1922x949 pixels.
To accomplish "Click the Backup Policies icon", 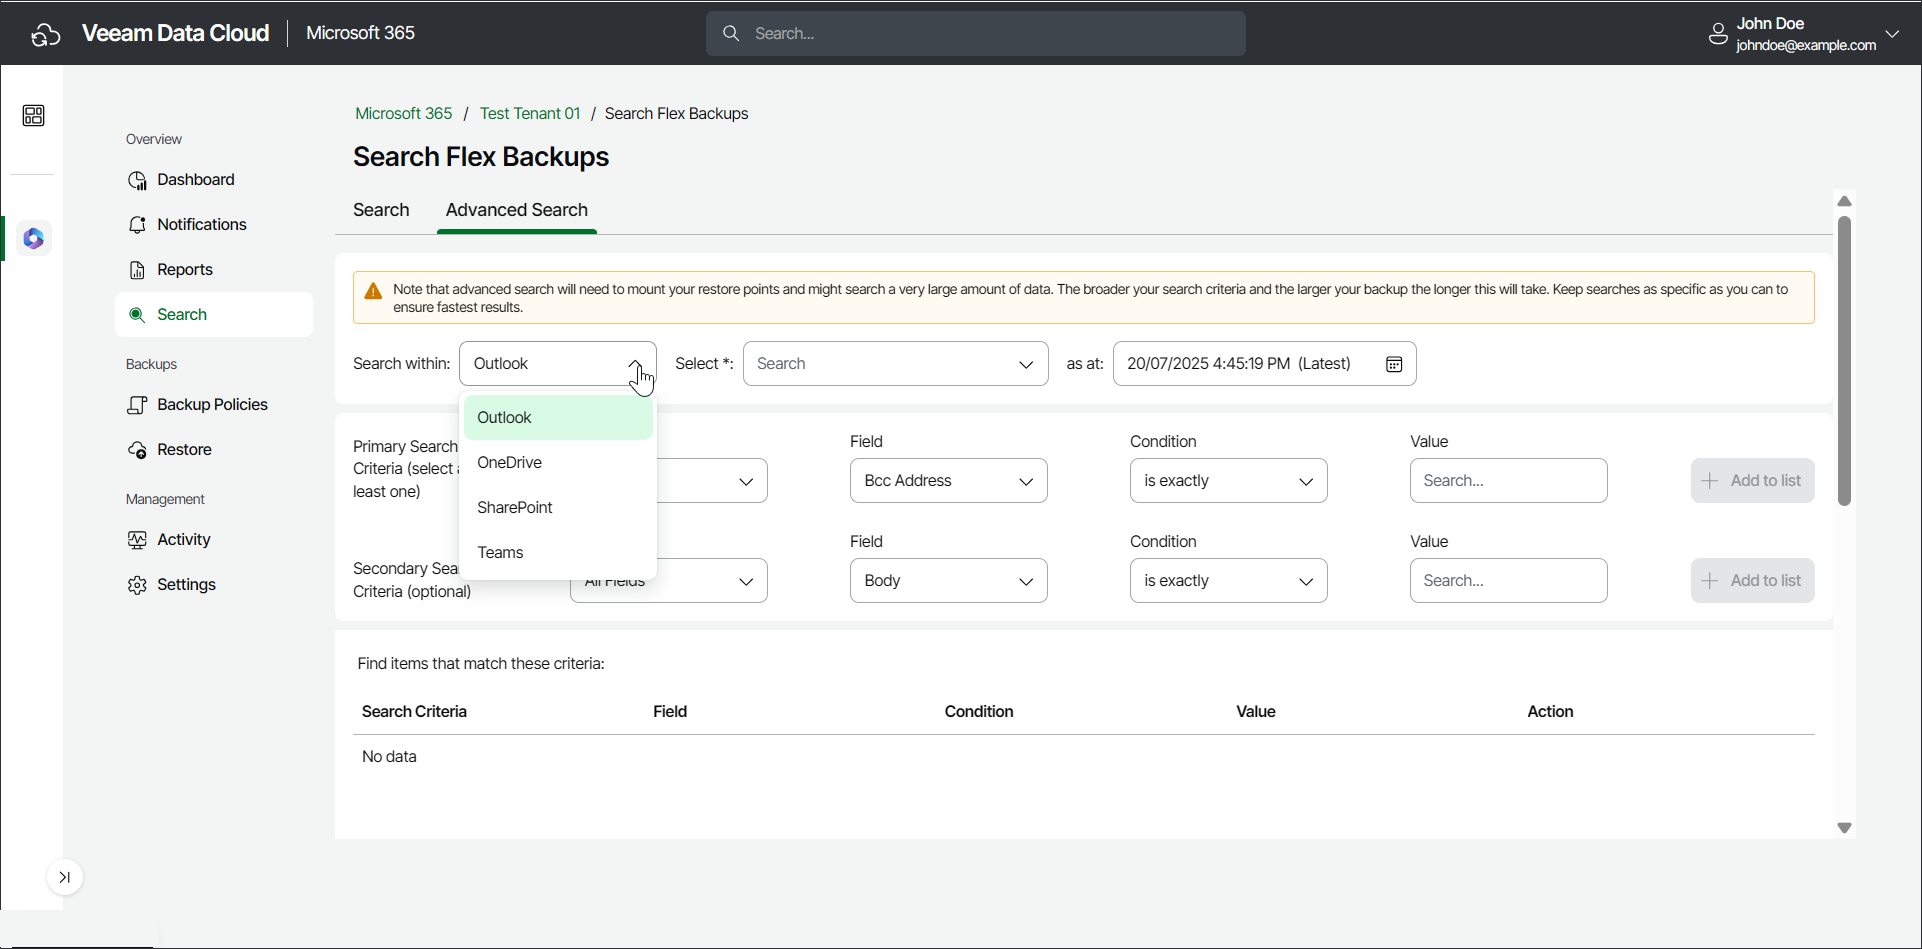I will pos(137,405).
